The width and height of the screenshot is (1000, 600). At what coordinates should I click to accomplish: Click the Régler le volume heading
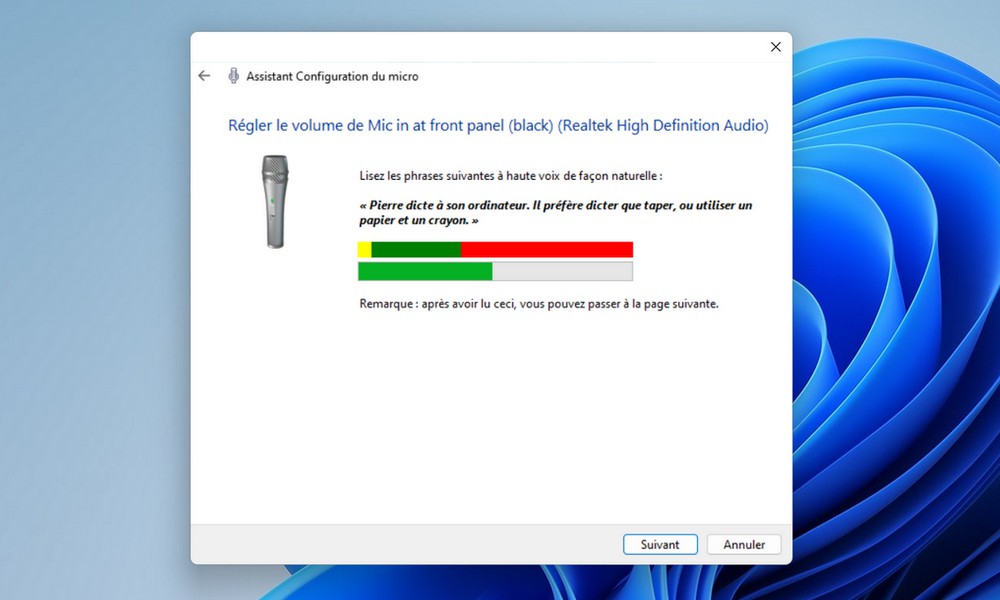(x=498, y=126)
